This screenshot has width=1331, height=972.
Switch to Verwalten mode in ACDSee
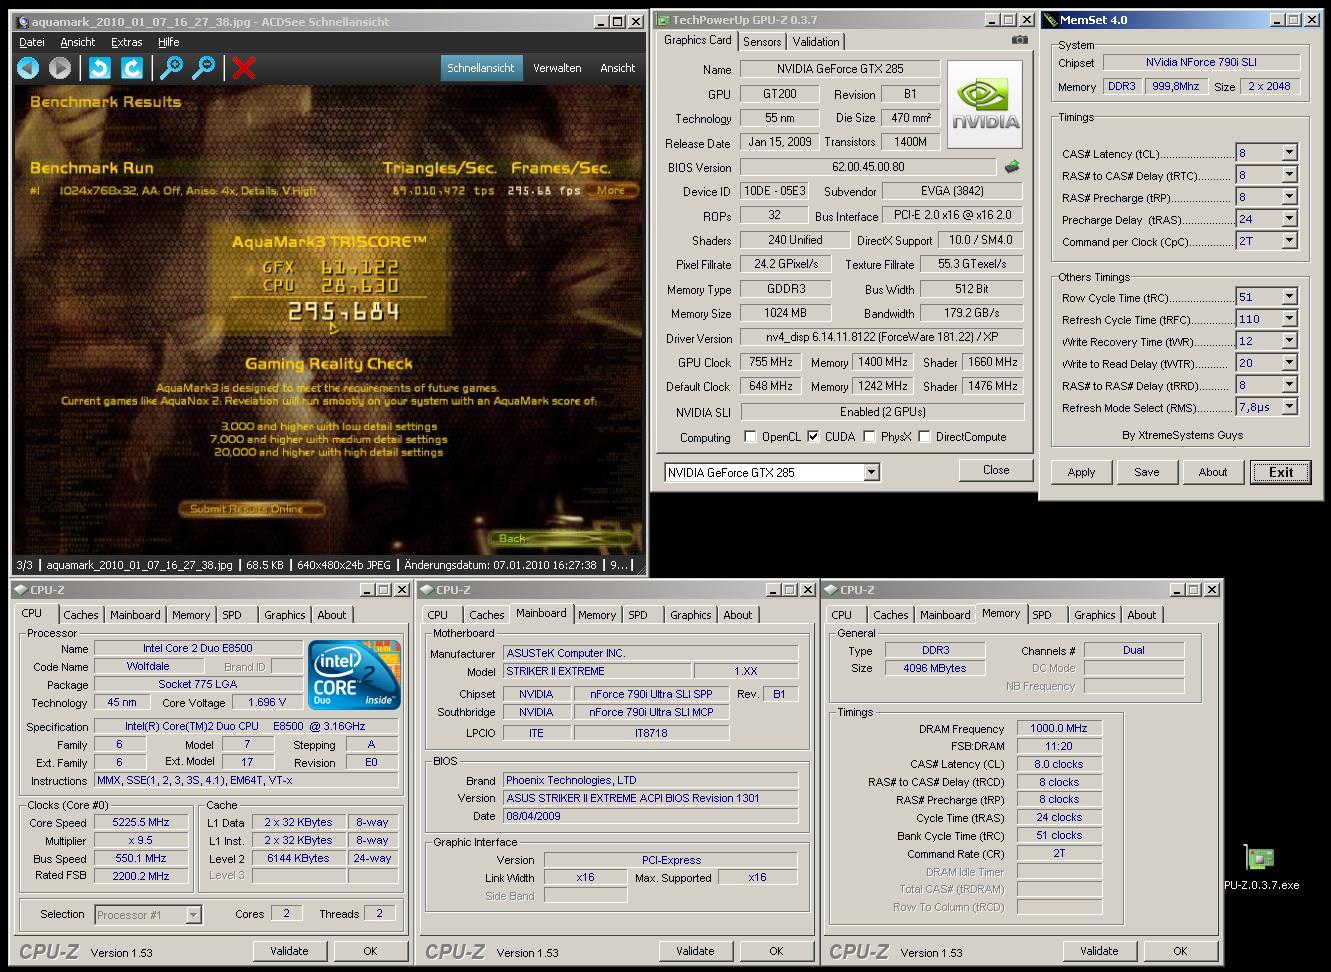tap(557, 68)
